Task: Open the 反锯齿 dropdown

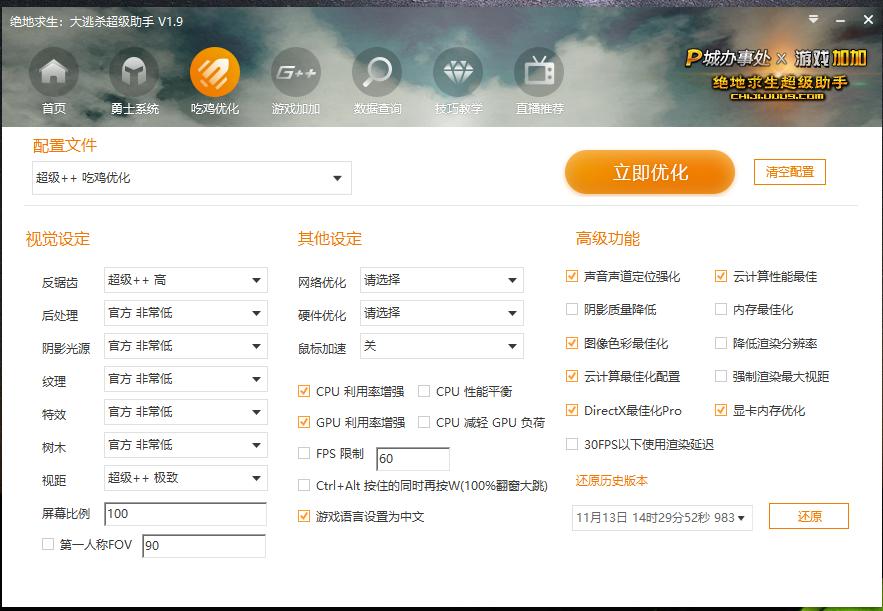Action: (x=184, y=280)
